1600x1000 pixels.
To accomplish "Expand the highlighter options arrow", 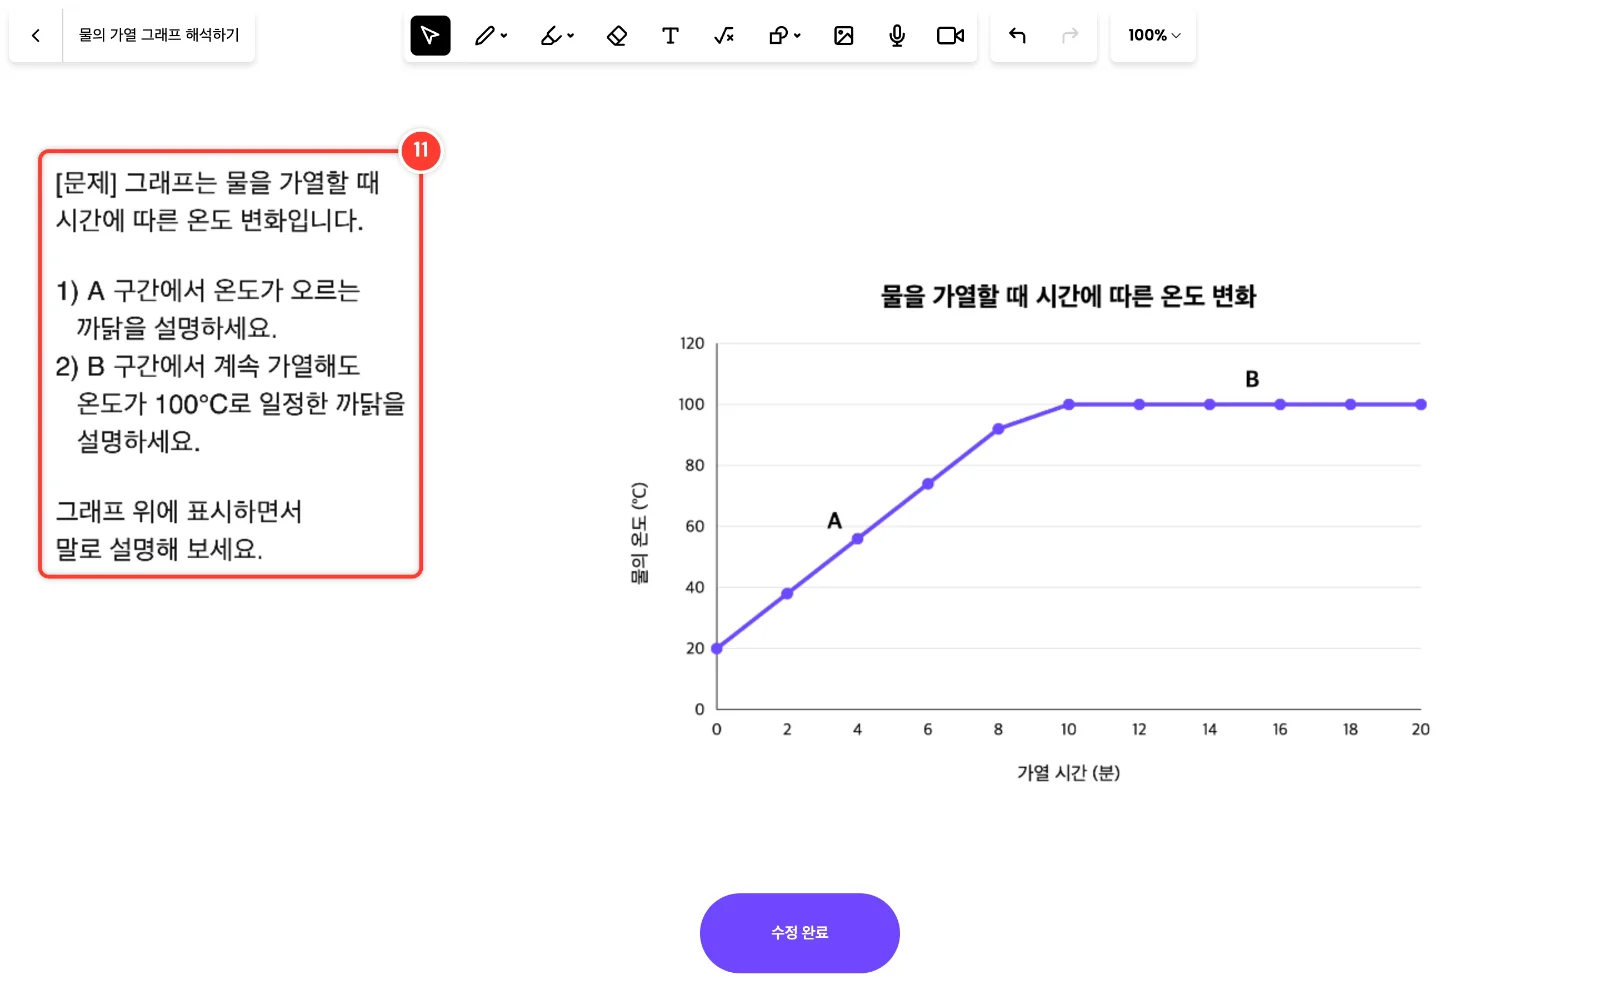I will (x=571, y=36).
